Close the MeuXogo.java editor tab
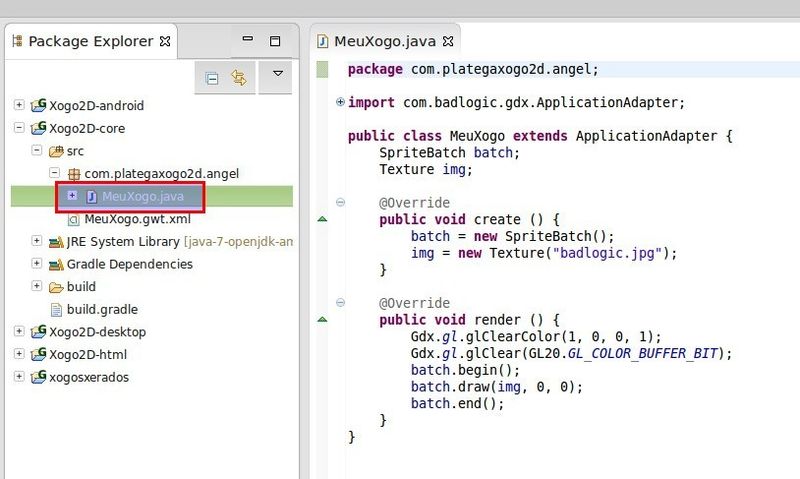 point(448,41)
